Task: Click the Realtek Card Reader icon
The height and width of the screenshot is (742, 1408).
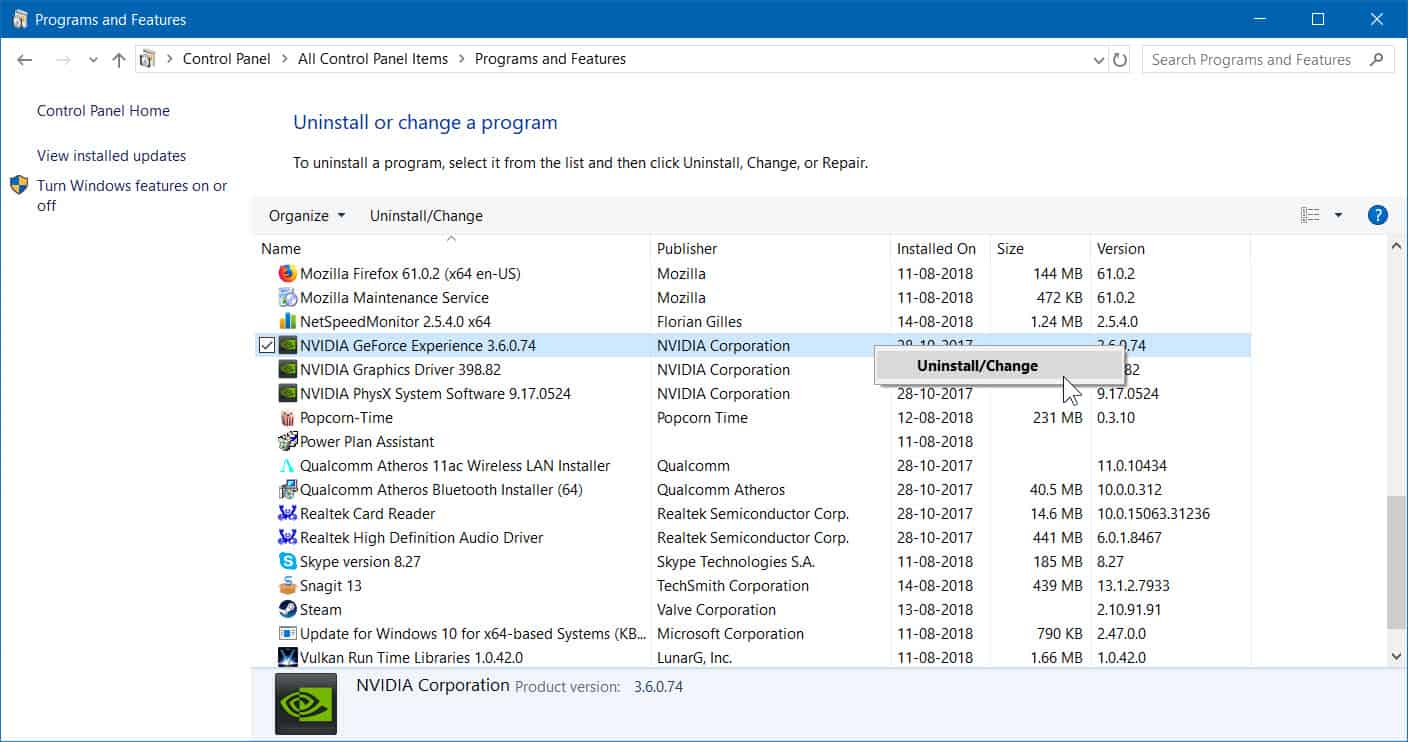Action: [288, 513]
